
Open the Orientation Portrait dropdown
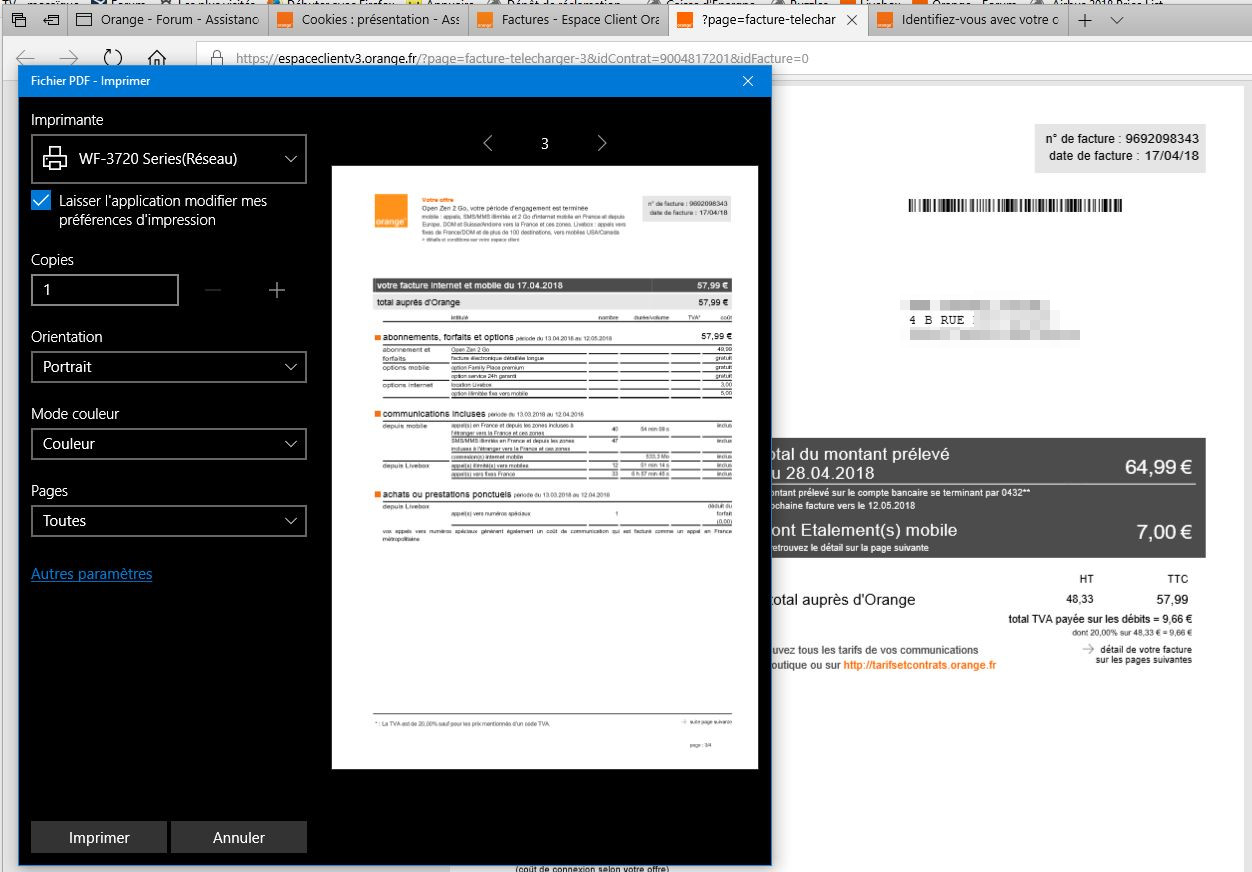168,367
